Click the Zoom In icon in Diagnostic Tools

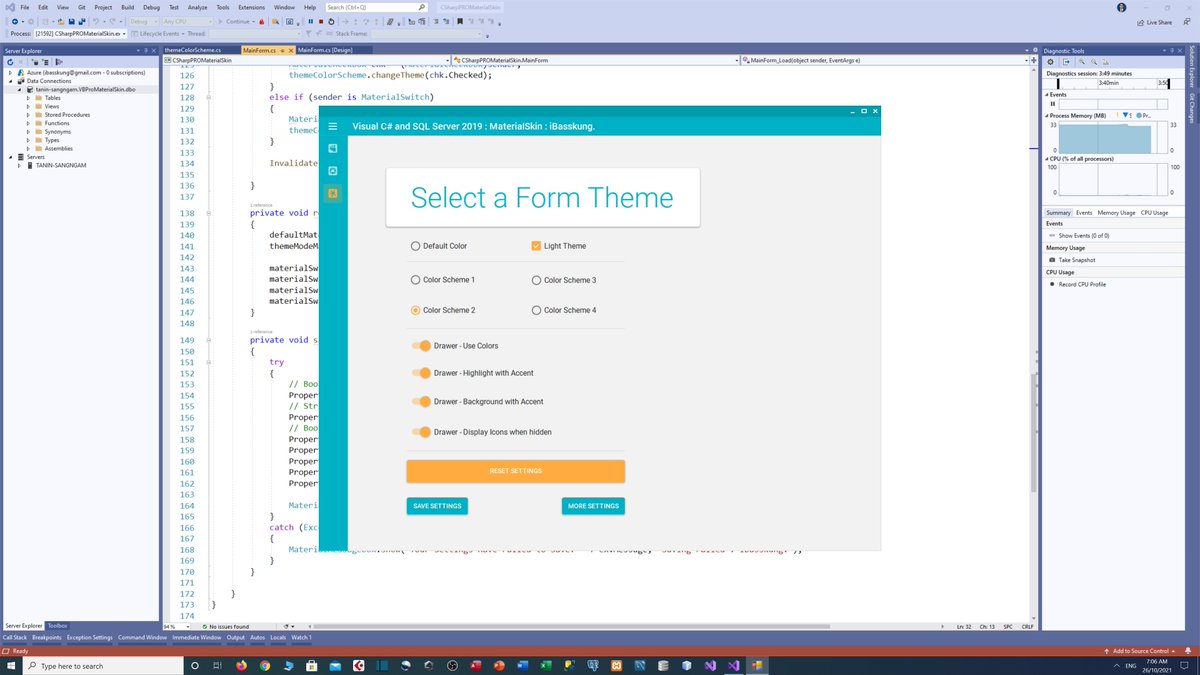point(1082,62)
